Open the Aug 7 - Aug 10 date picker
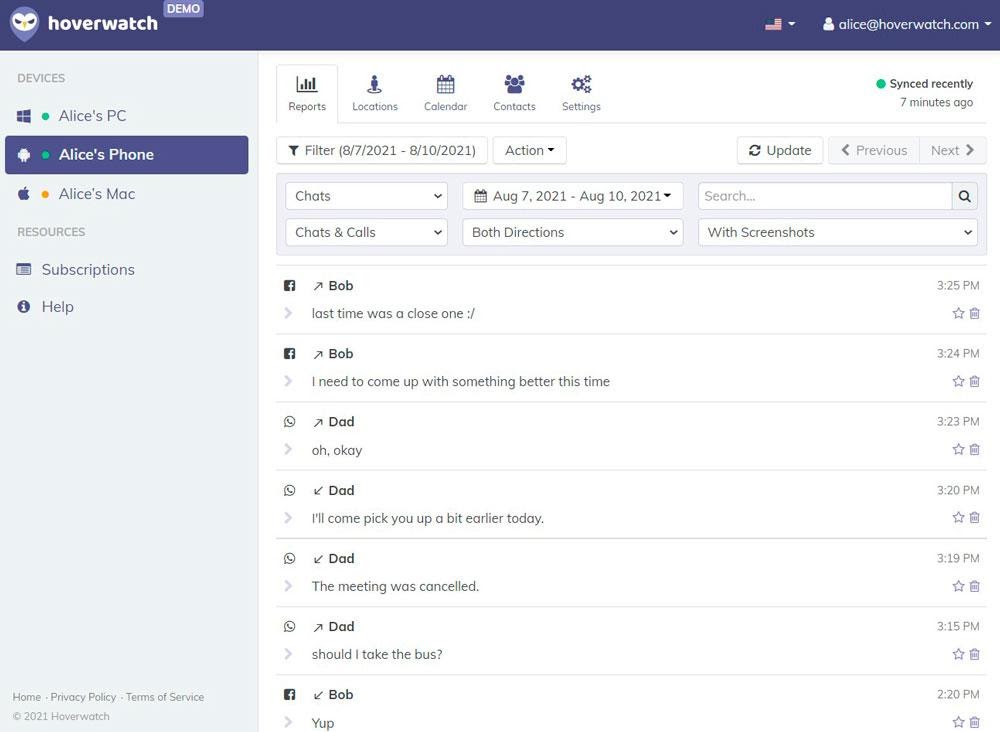The image size is (1000, 732). [x=573, y=196]
